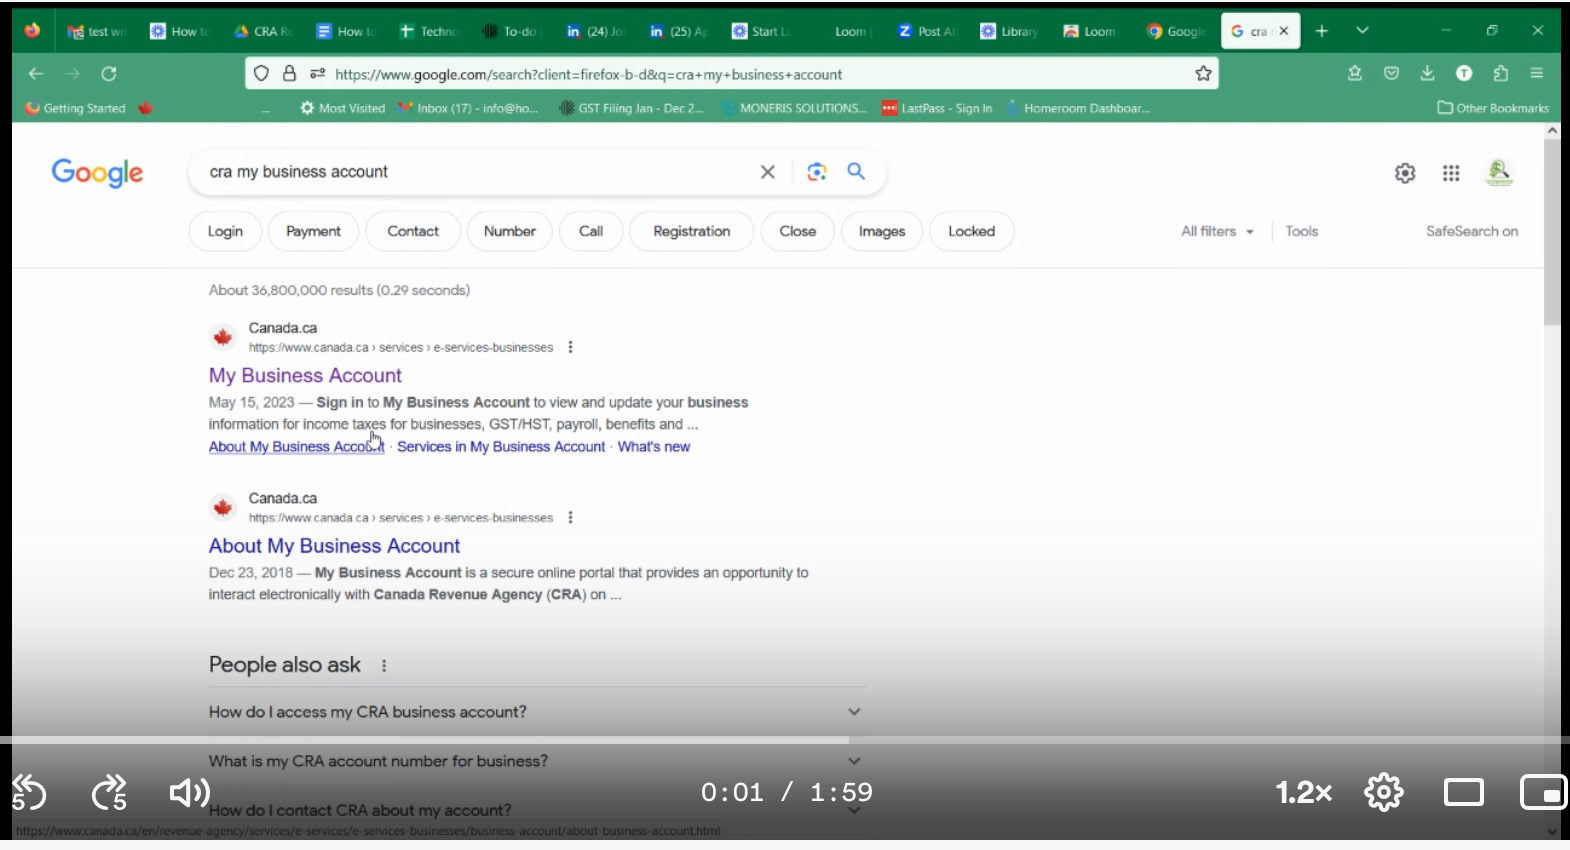Open Google quick settings gear
This screenshot has height=850, width=1570.
tap(1405, 173)
